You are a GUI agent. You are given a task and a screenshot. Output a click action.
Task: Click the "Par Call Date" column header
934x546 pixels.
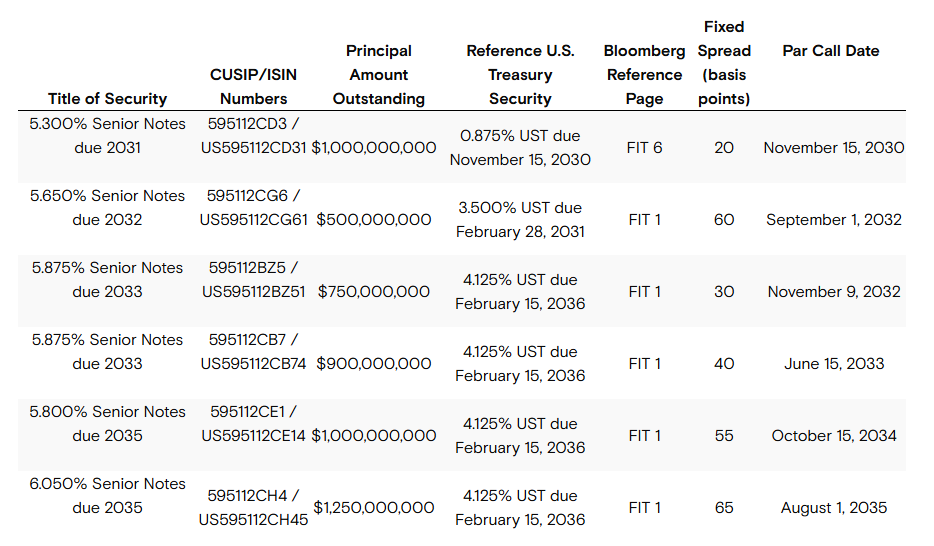pos(831,50)
